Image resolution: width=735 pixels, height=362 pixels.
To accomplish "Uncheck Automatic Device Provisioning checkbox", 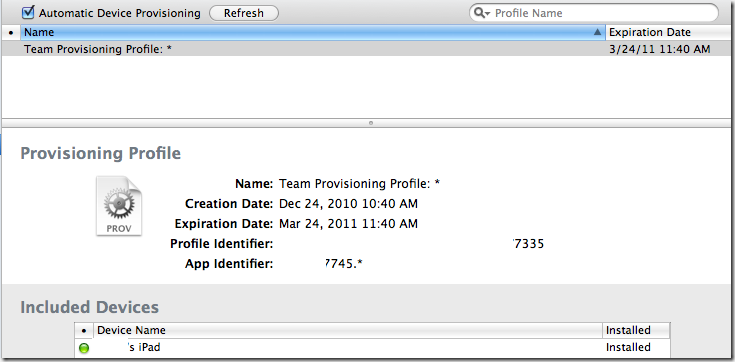I will coord(28,12).
